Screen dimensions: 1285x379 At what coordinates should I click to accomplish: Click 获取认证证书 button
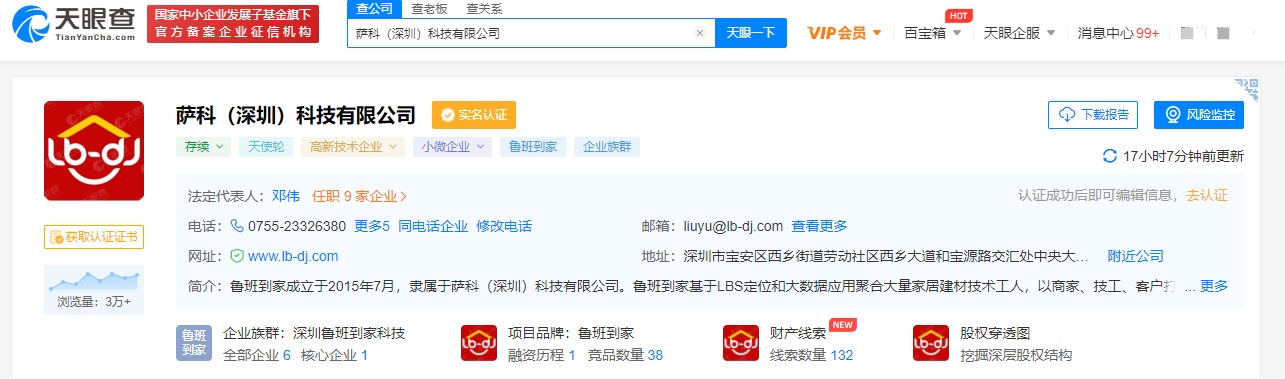(x=94, y=237)
